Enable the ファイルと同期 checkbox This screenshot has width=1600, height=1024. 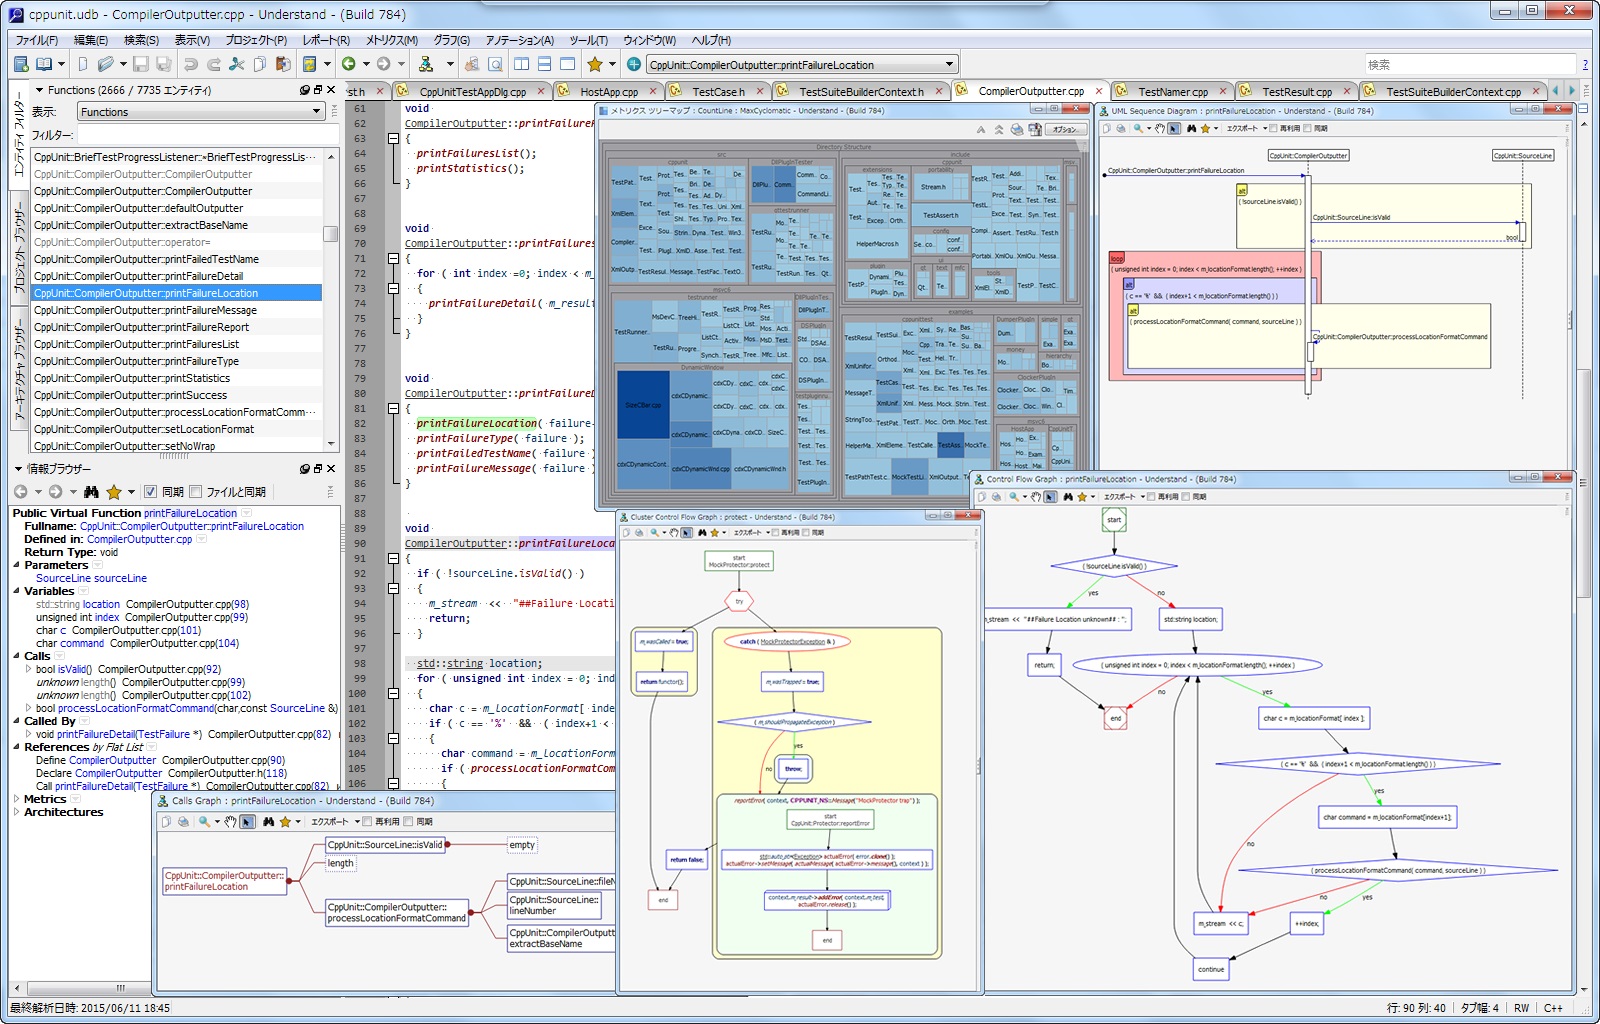click(196, 492)
